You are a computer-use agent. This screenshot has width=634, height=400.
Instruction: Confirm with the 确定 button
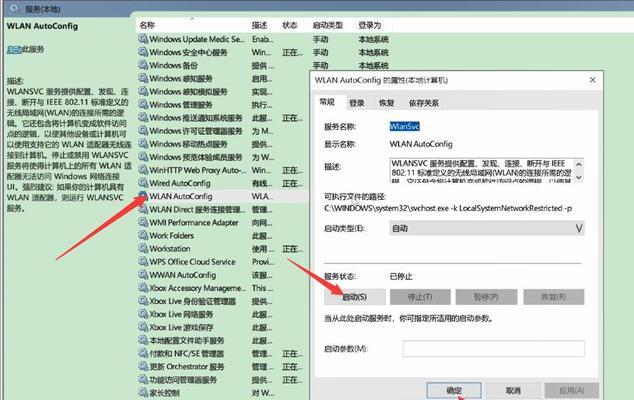[x=454, y=390]
